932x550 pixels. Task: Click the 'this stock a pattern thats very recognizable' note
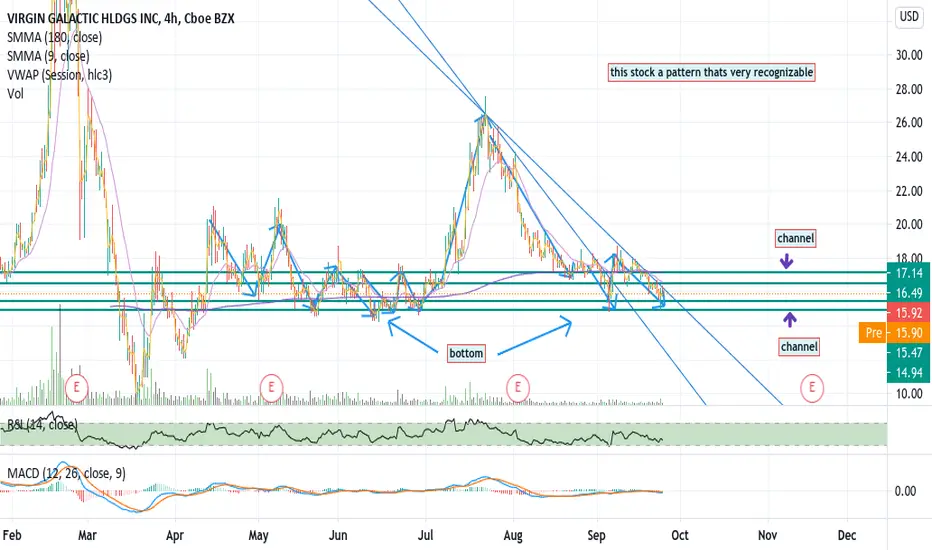pos(711,73)
